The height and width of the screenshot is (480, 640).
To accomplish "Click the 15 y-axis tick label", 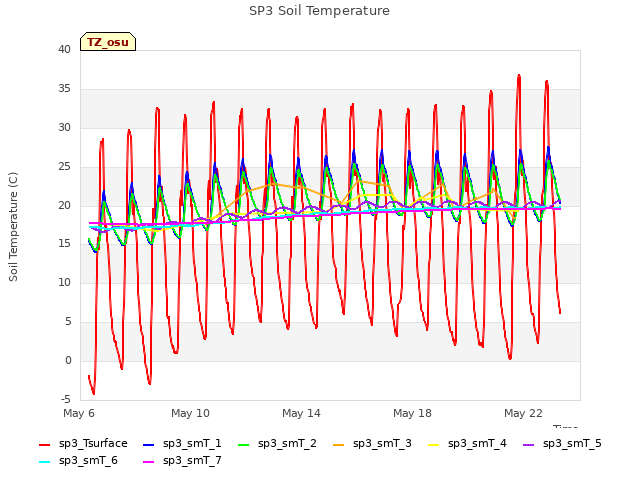I will coord(64,244).
